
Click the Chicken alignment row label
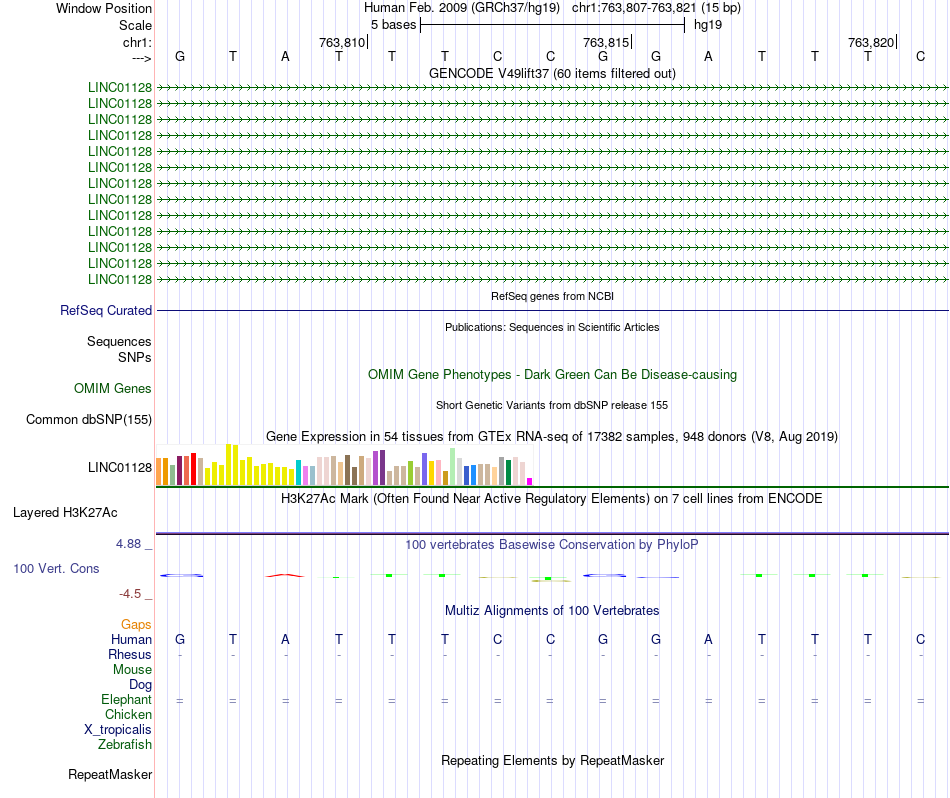[128, 714]
